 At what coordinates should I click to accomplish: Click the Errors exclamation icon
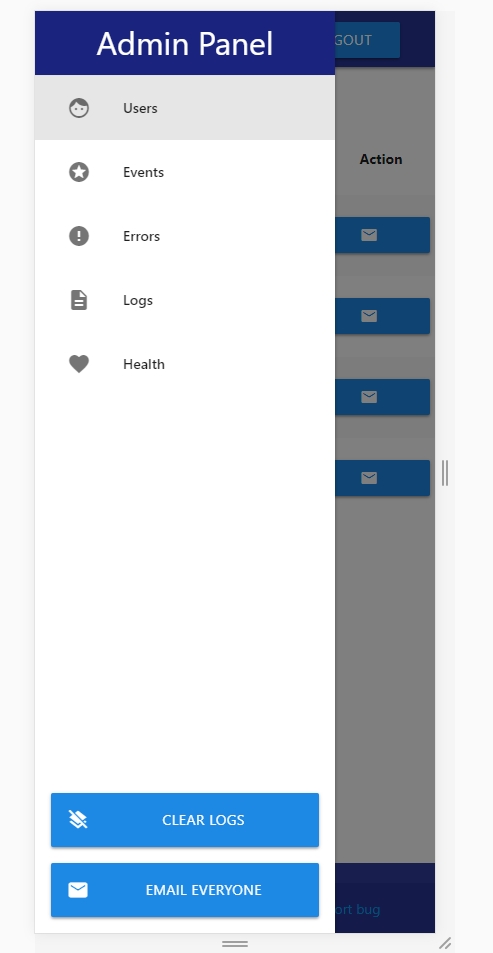pos(78,236)
